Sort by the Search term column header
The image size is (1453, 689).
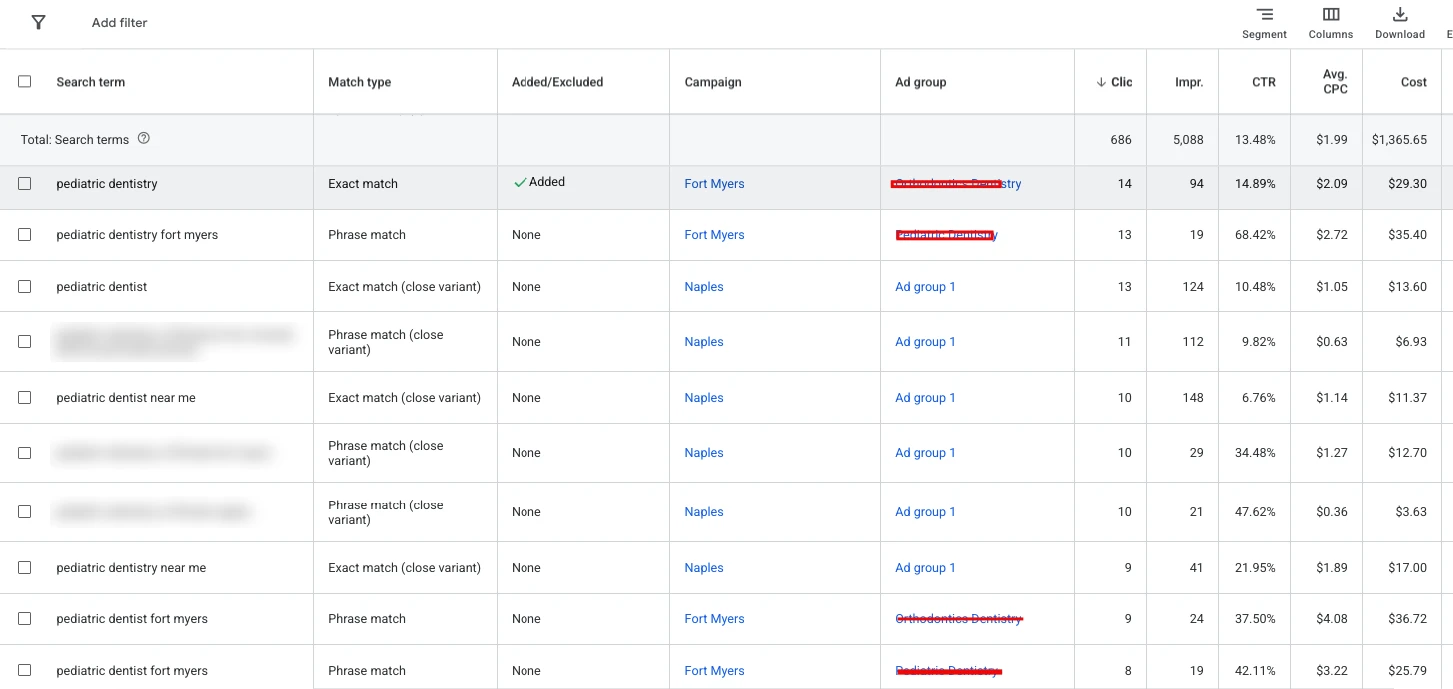click(x=91, y=82)
